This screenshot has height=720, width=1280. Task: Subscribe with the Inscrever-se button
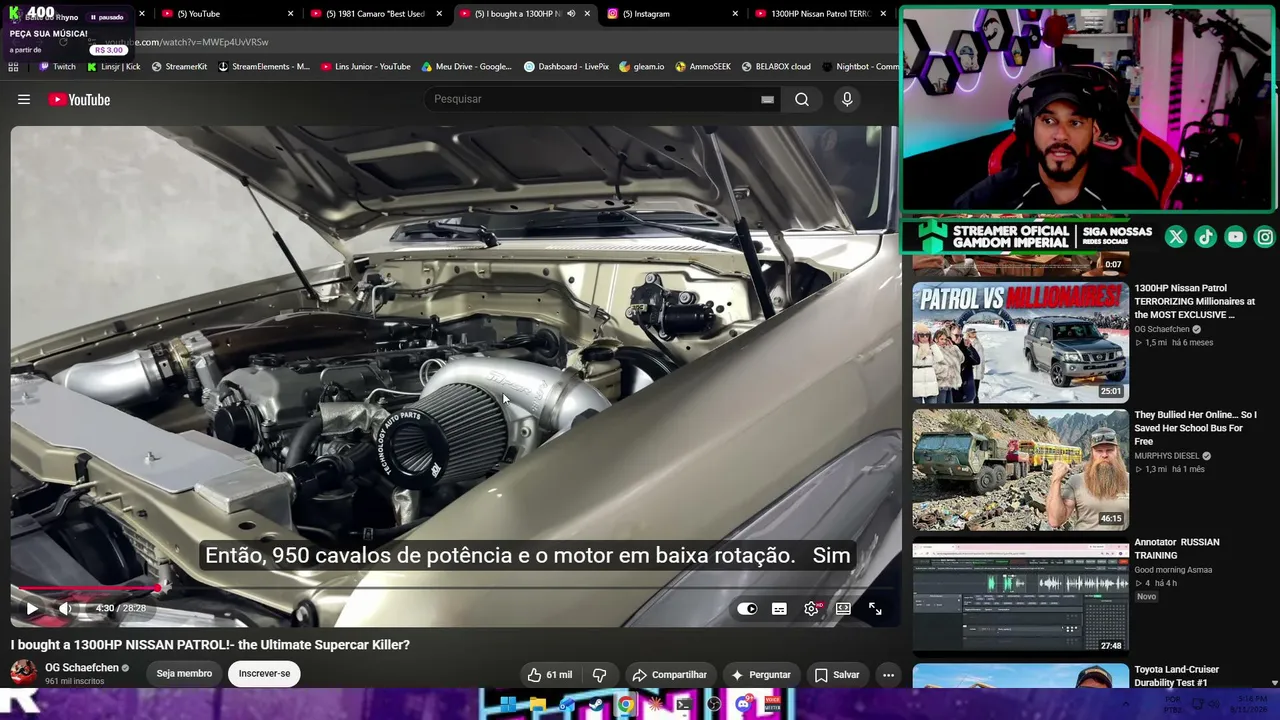[264, 674]
